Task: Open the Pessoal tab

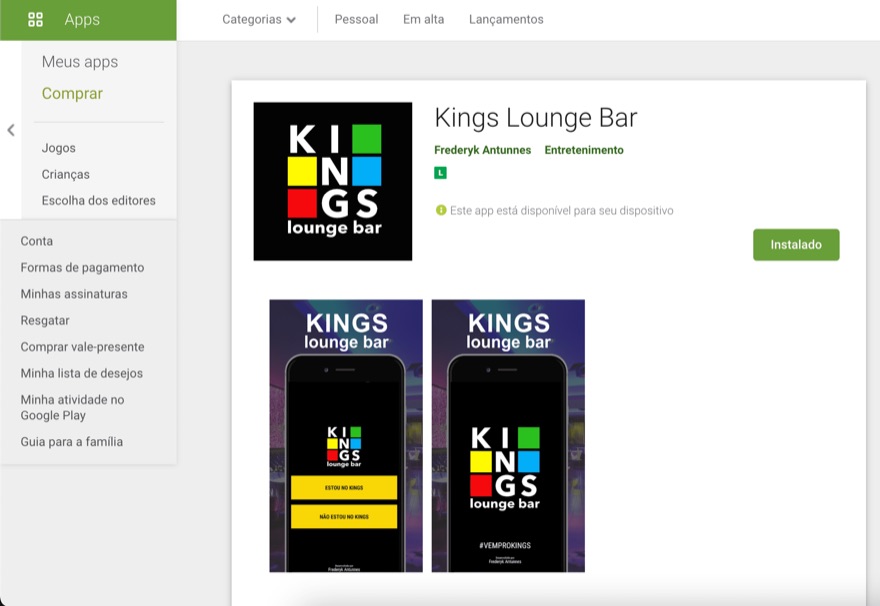Action: (356, 20)
